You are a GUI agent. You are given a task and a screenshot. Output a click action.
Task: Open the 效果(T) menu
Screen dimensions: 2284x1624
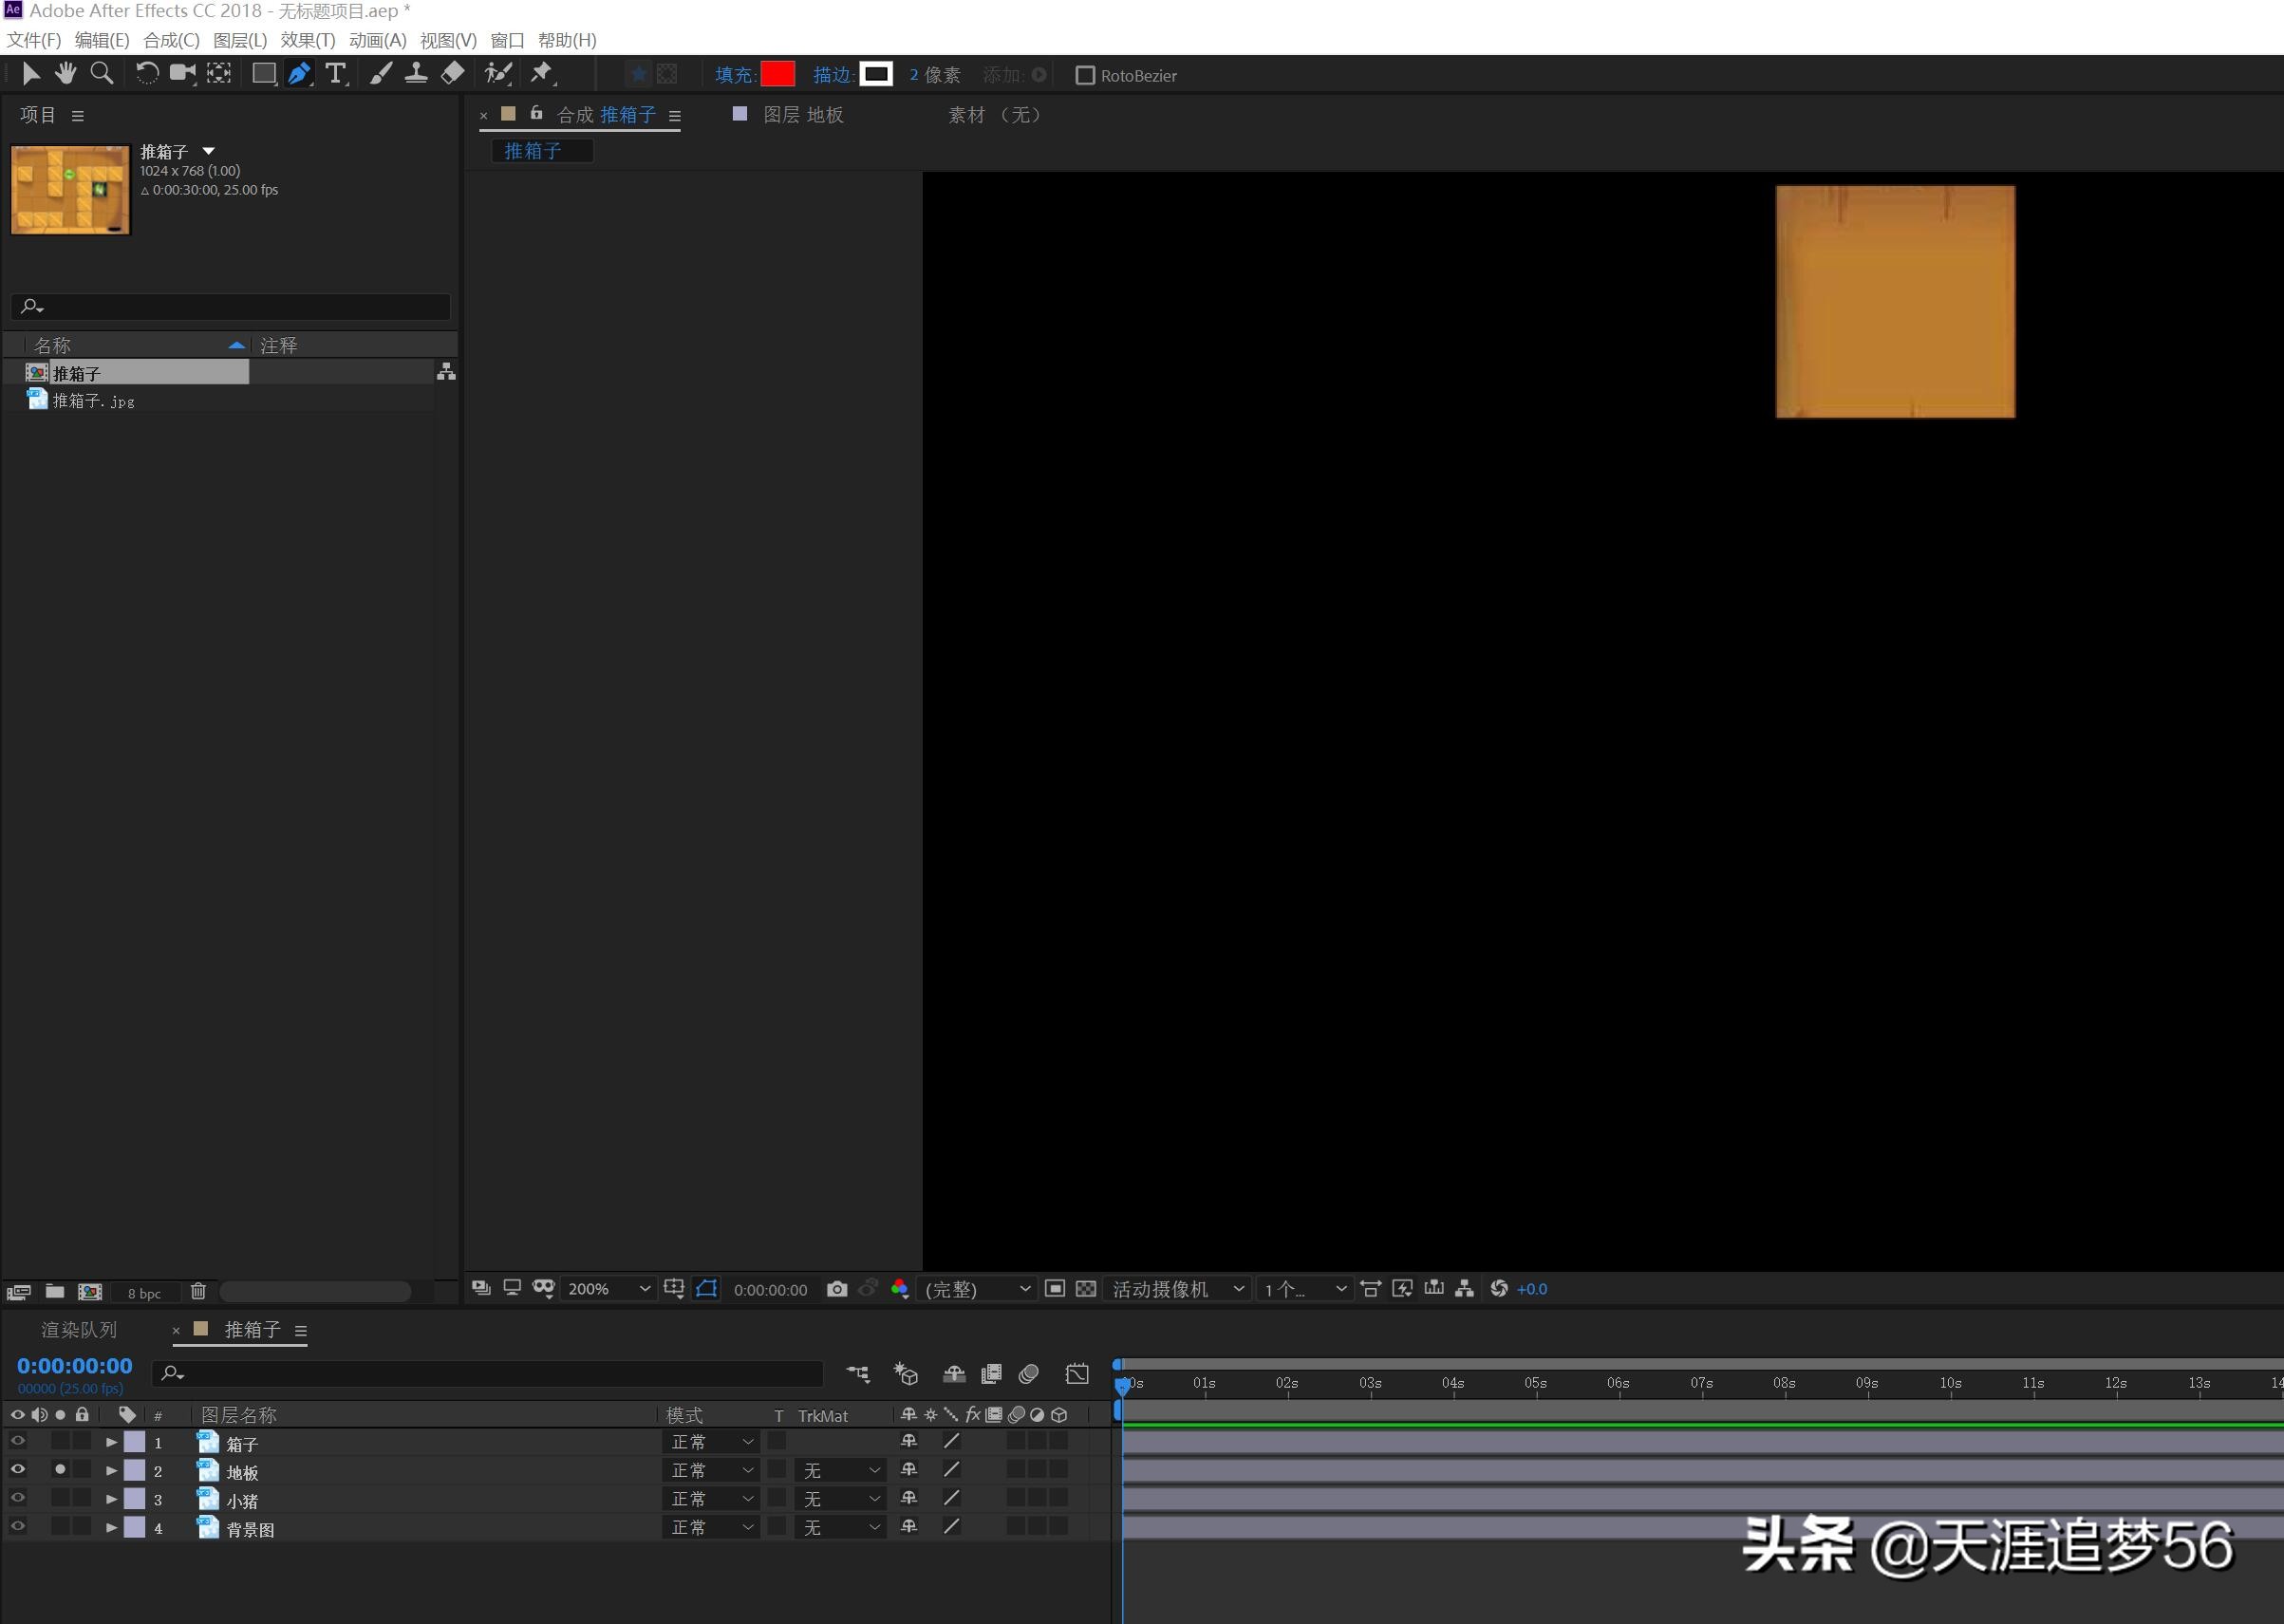tap(307, 40)
